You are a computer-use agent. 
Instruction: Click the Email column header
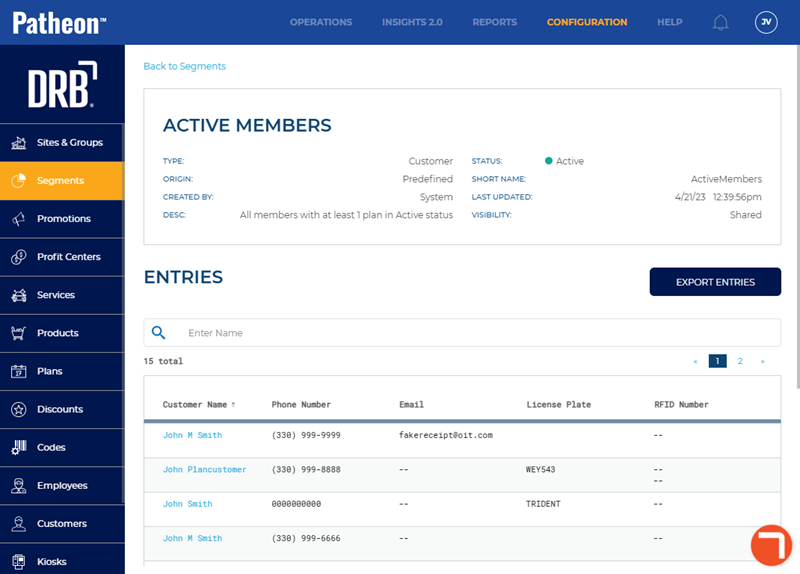(411, 405)
